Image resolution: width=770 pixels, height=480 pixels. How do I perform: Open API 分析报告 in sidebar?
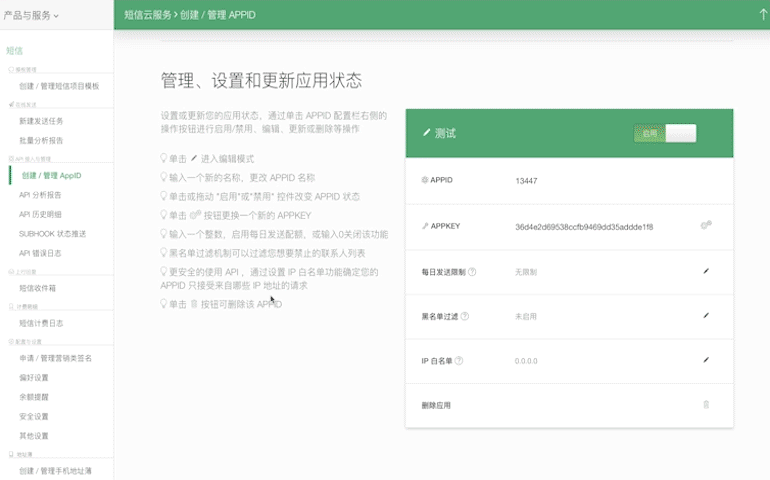coord(40,195)
